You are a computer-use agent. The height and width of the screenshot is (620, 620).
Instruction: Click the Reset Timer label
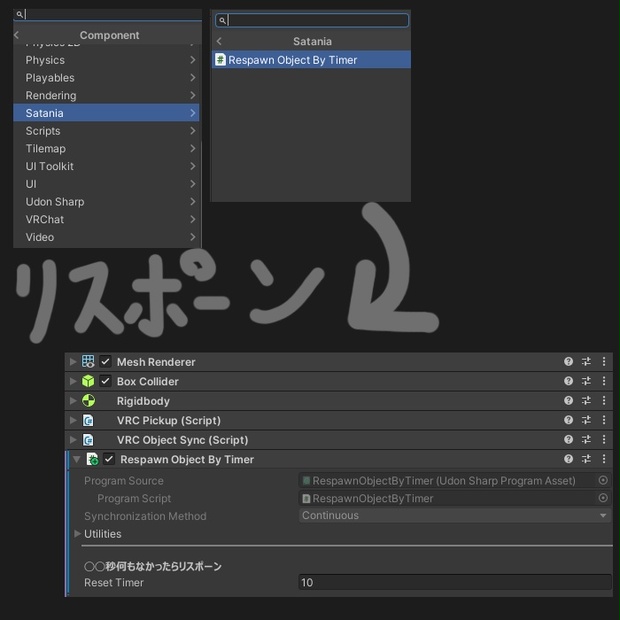[x=114, y=582]
